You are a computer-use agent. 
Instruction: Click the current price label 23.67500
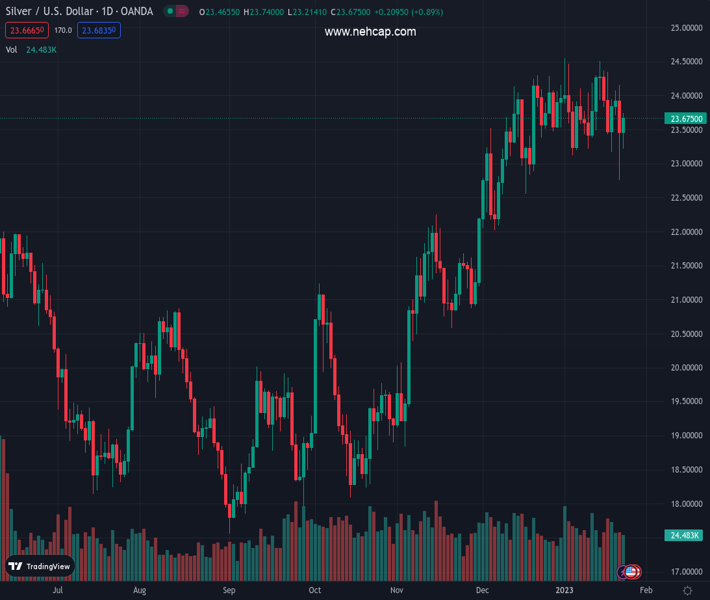tap(683, 119)
